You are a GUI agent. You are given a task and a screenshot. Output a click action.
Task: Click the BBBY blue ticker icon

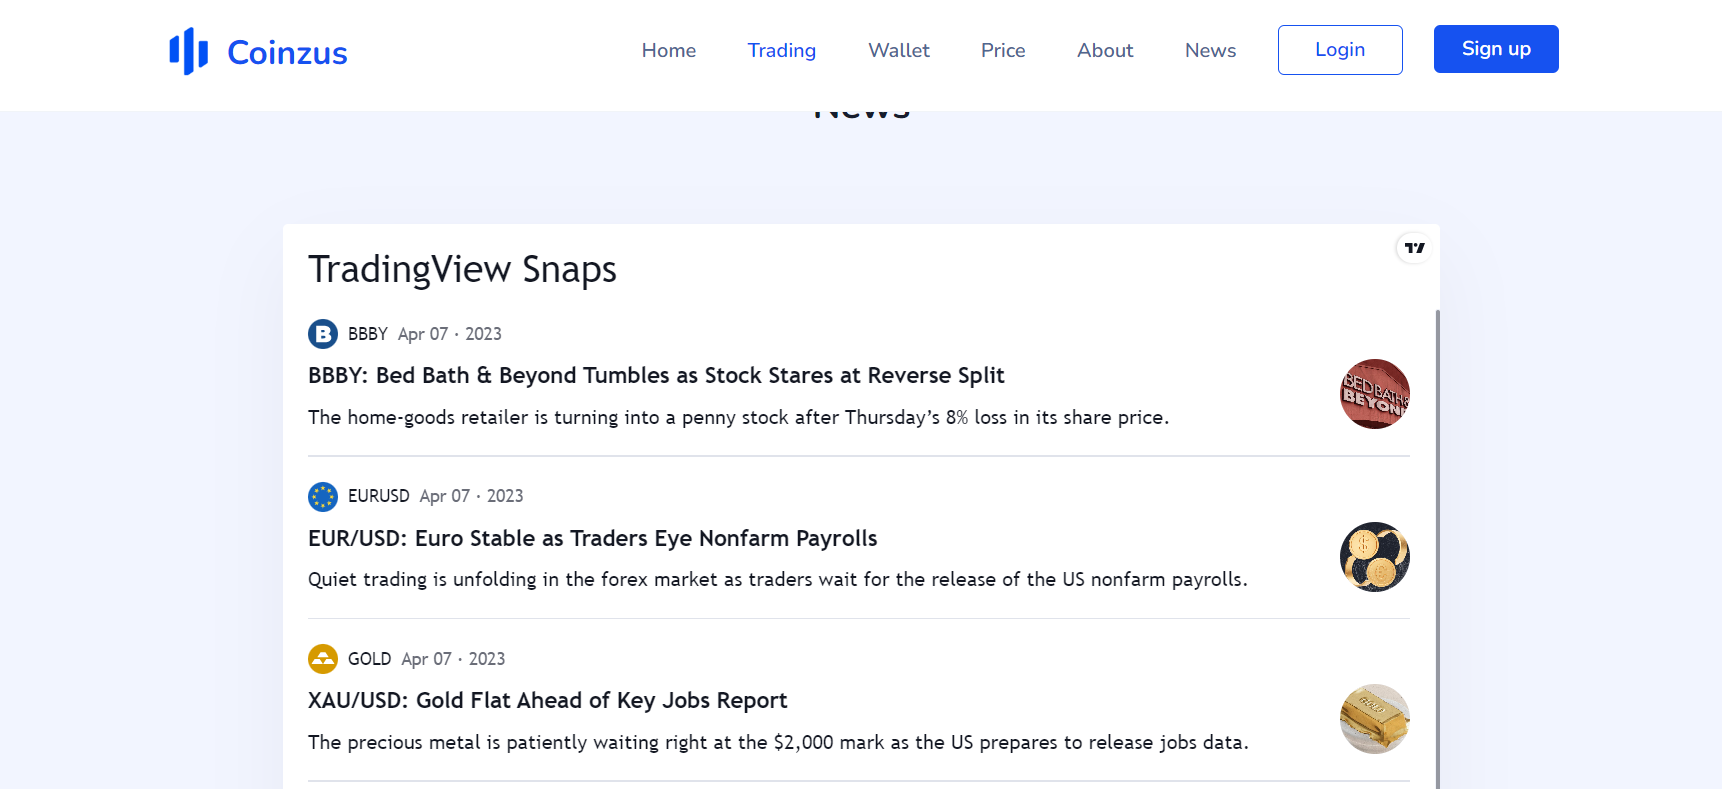[323, 334]
